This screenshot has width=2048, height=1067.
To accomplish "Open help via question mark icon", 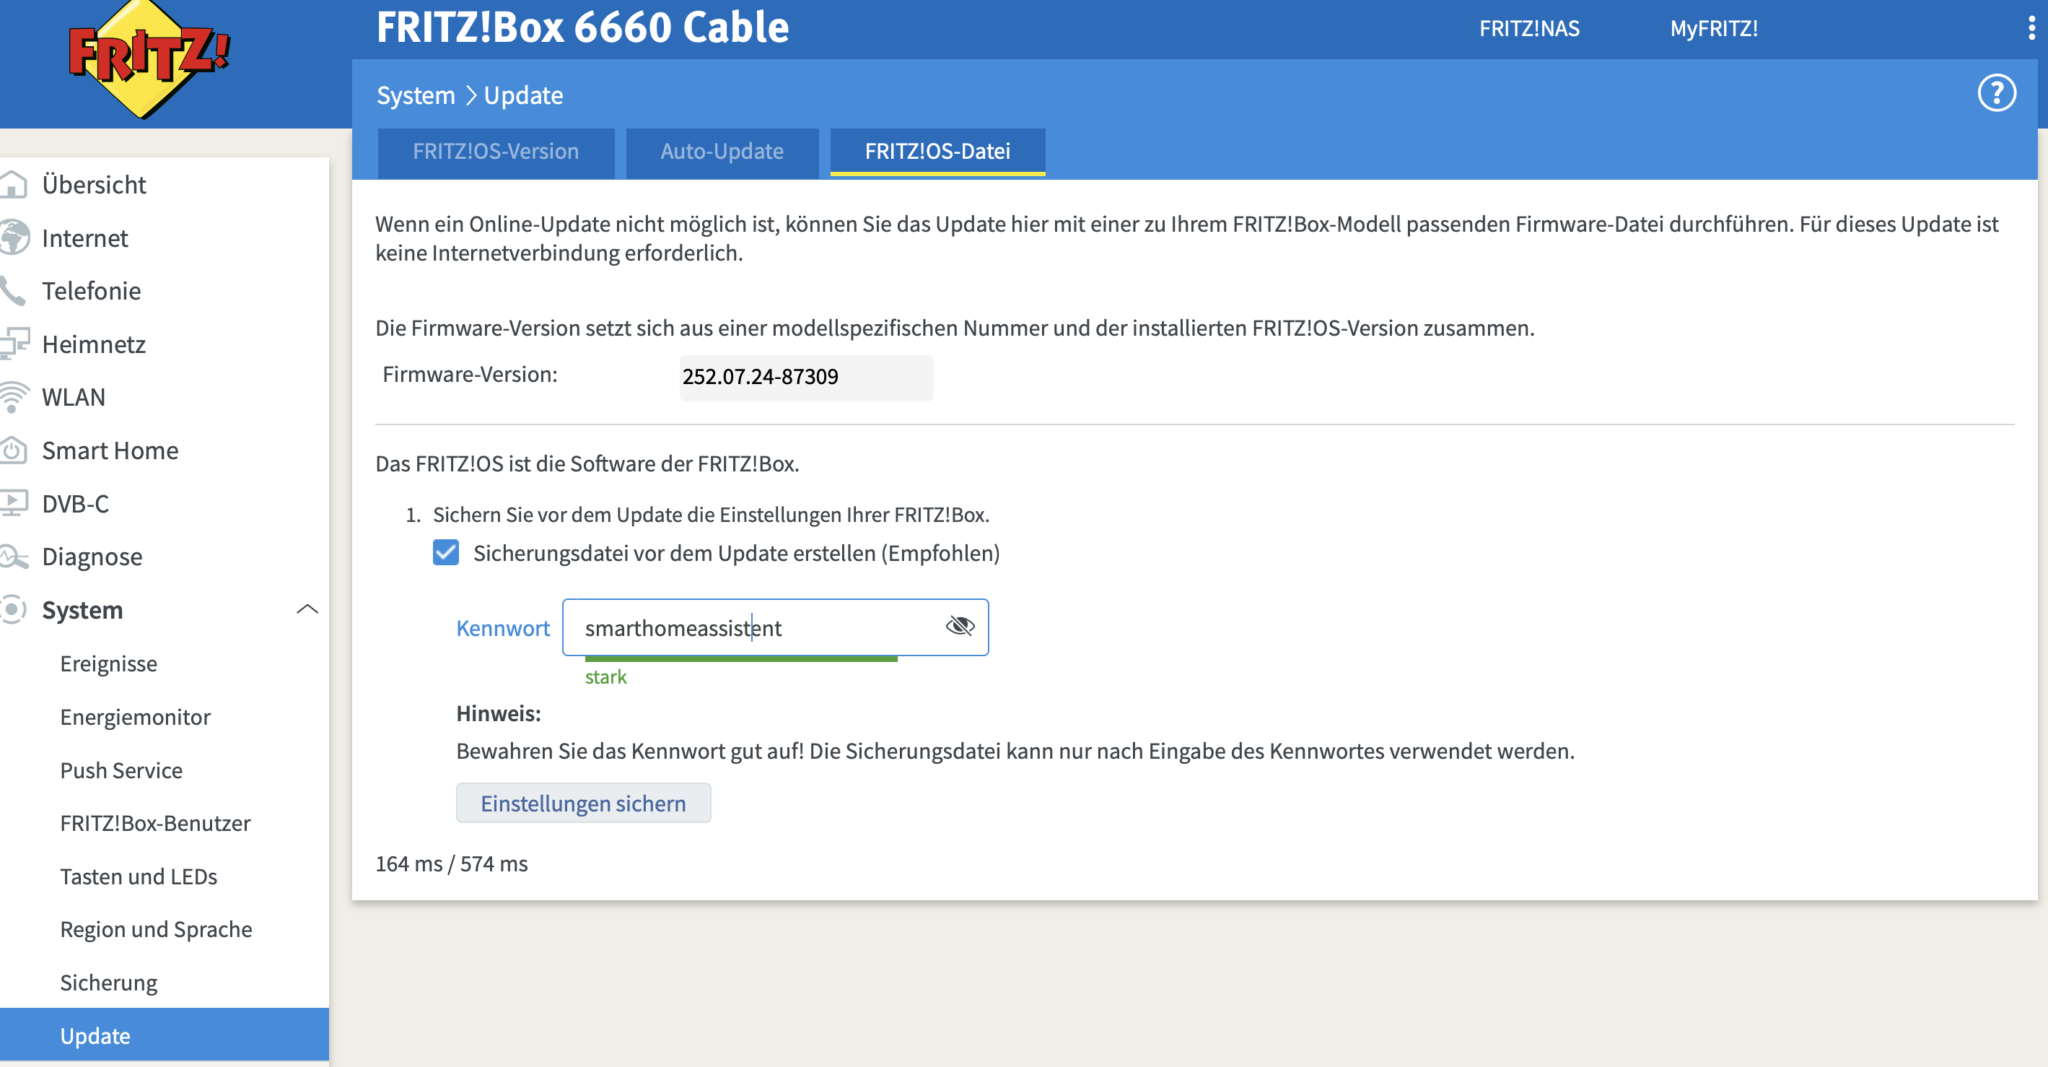I will (x=1996, y=93).
